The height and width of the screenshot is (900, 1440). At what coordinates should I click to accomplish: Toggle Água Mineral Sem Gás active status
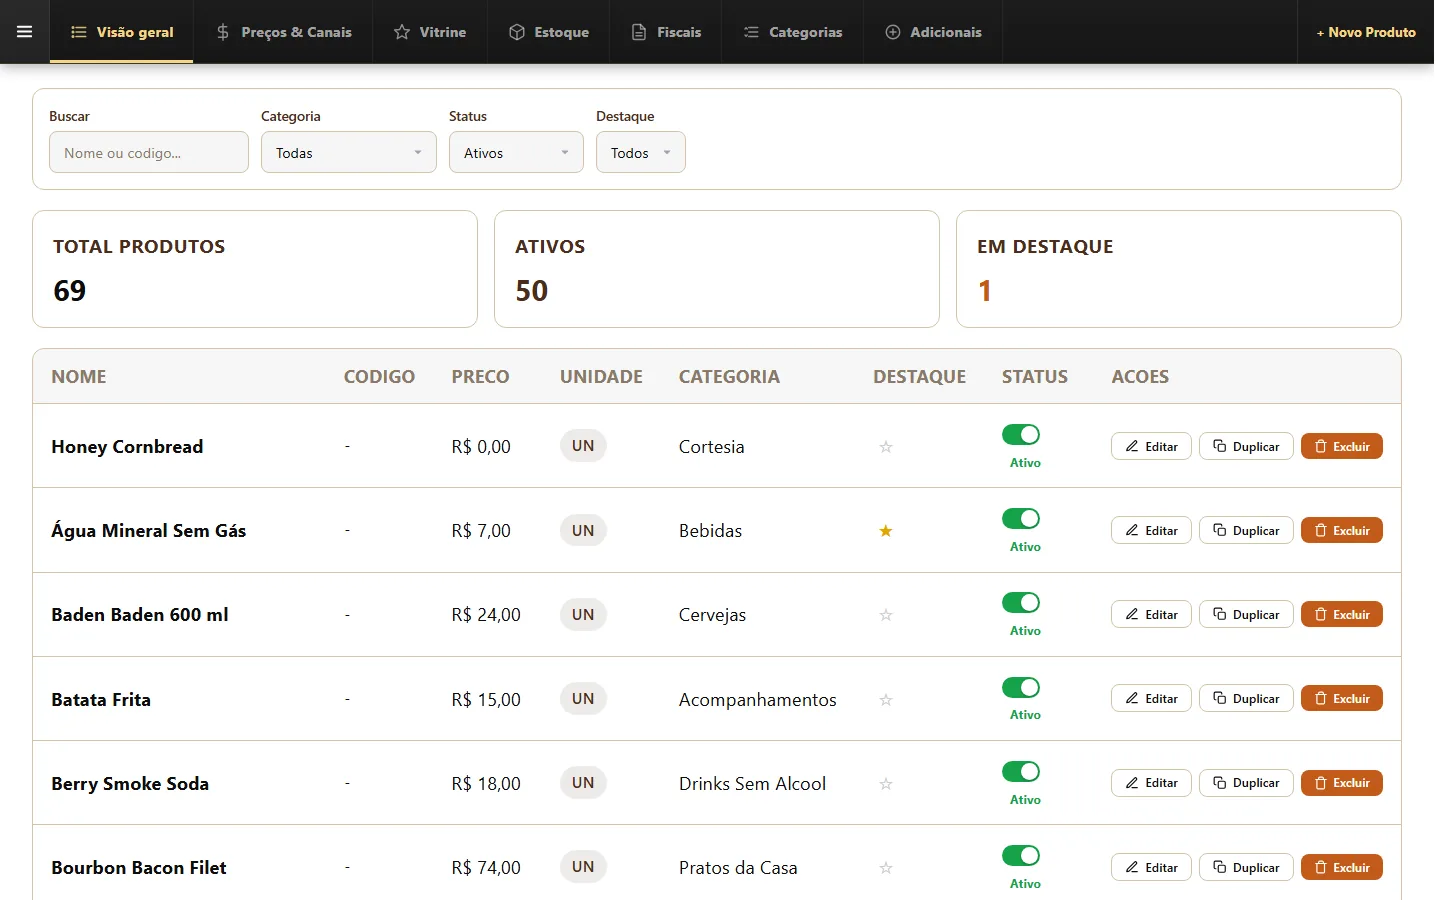[x=1021, y=518]
